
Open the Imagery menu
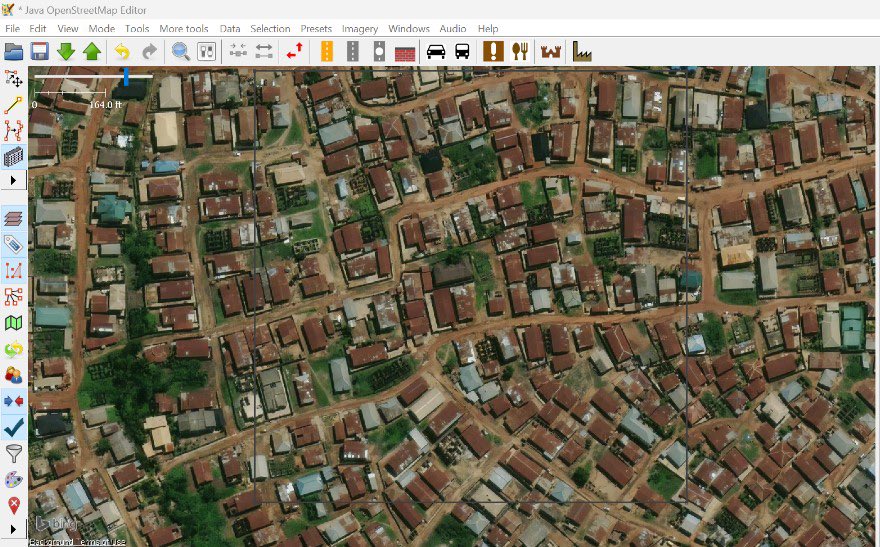pos(360,29)
